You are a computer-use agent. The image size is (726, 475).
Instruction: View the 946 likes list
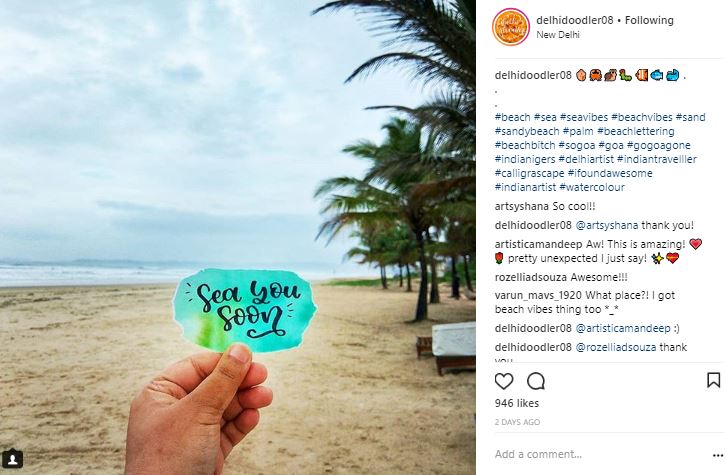(517, 403)
